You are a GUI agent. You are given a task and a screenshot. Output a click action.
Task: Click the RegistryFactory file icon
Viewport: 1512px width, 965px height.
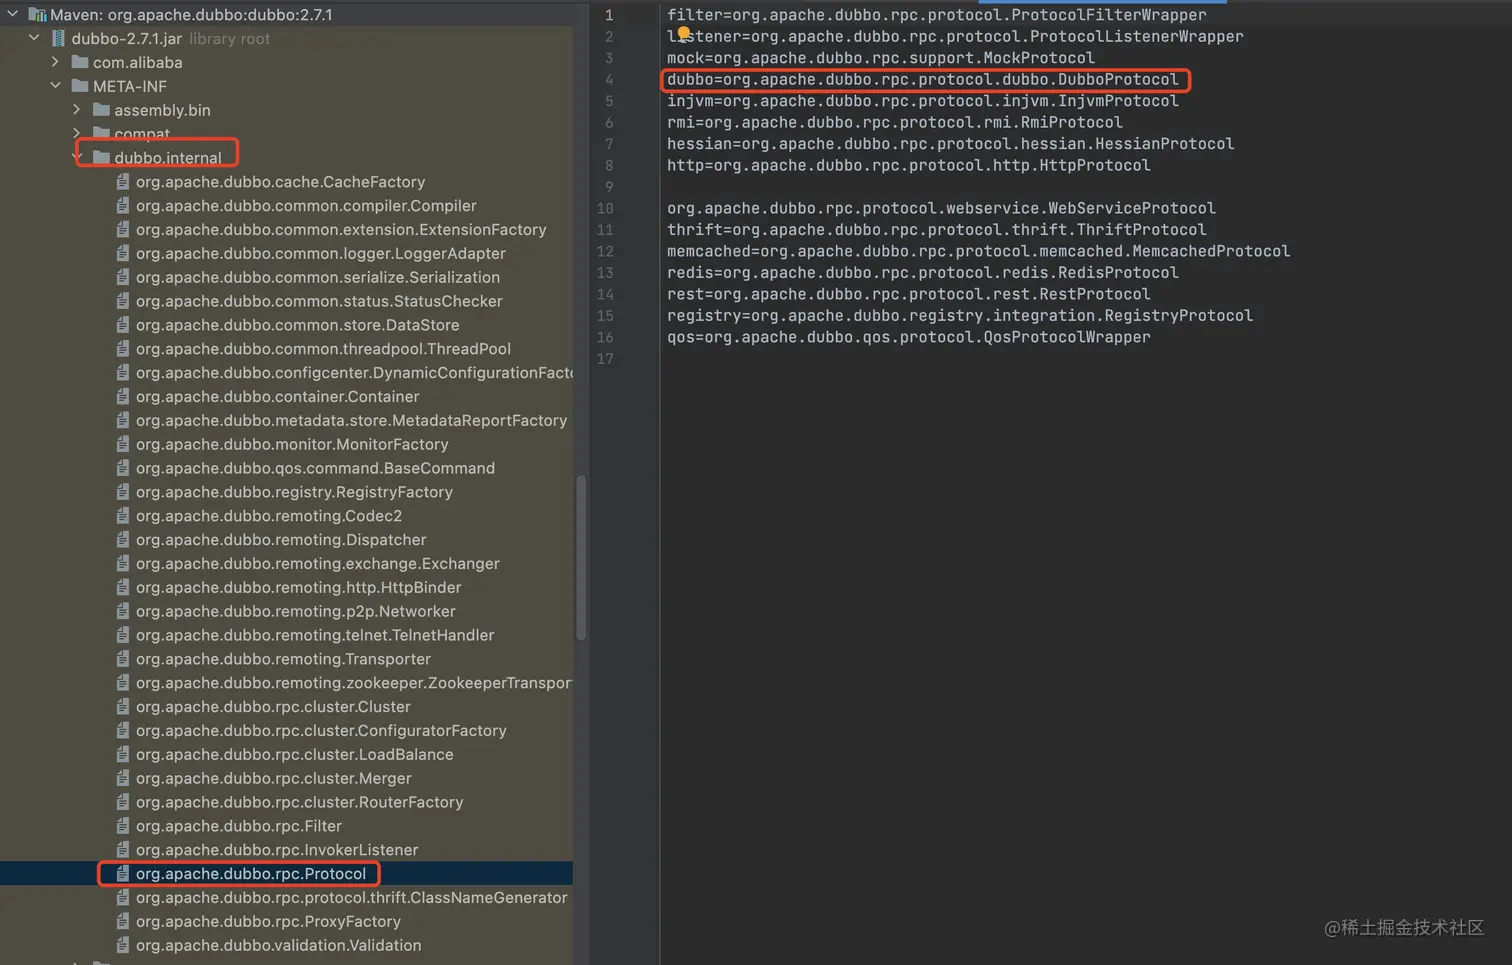pyautogui.click(x=123, y=492)
